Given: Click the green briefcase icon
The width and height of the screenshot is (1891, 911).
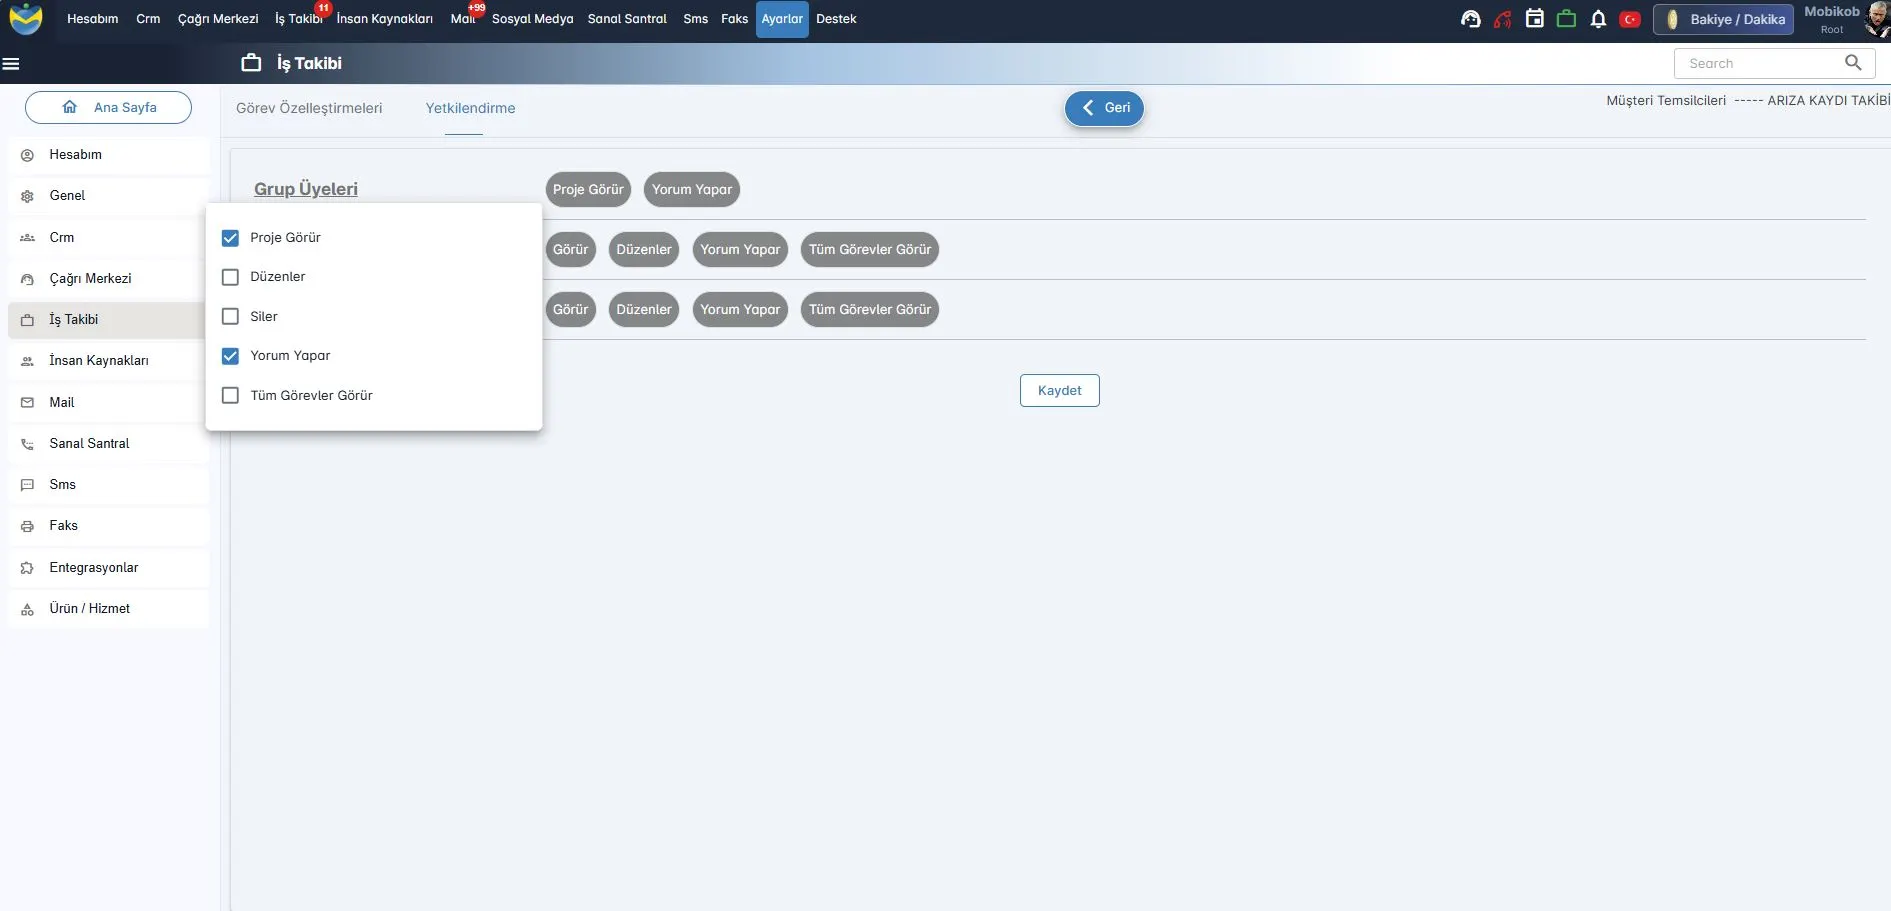Looking at the screenshot, I should pyautogui.click(x=1566, y=19).
